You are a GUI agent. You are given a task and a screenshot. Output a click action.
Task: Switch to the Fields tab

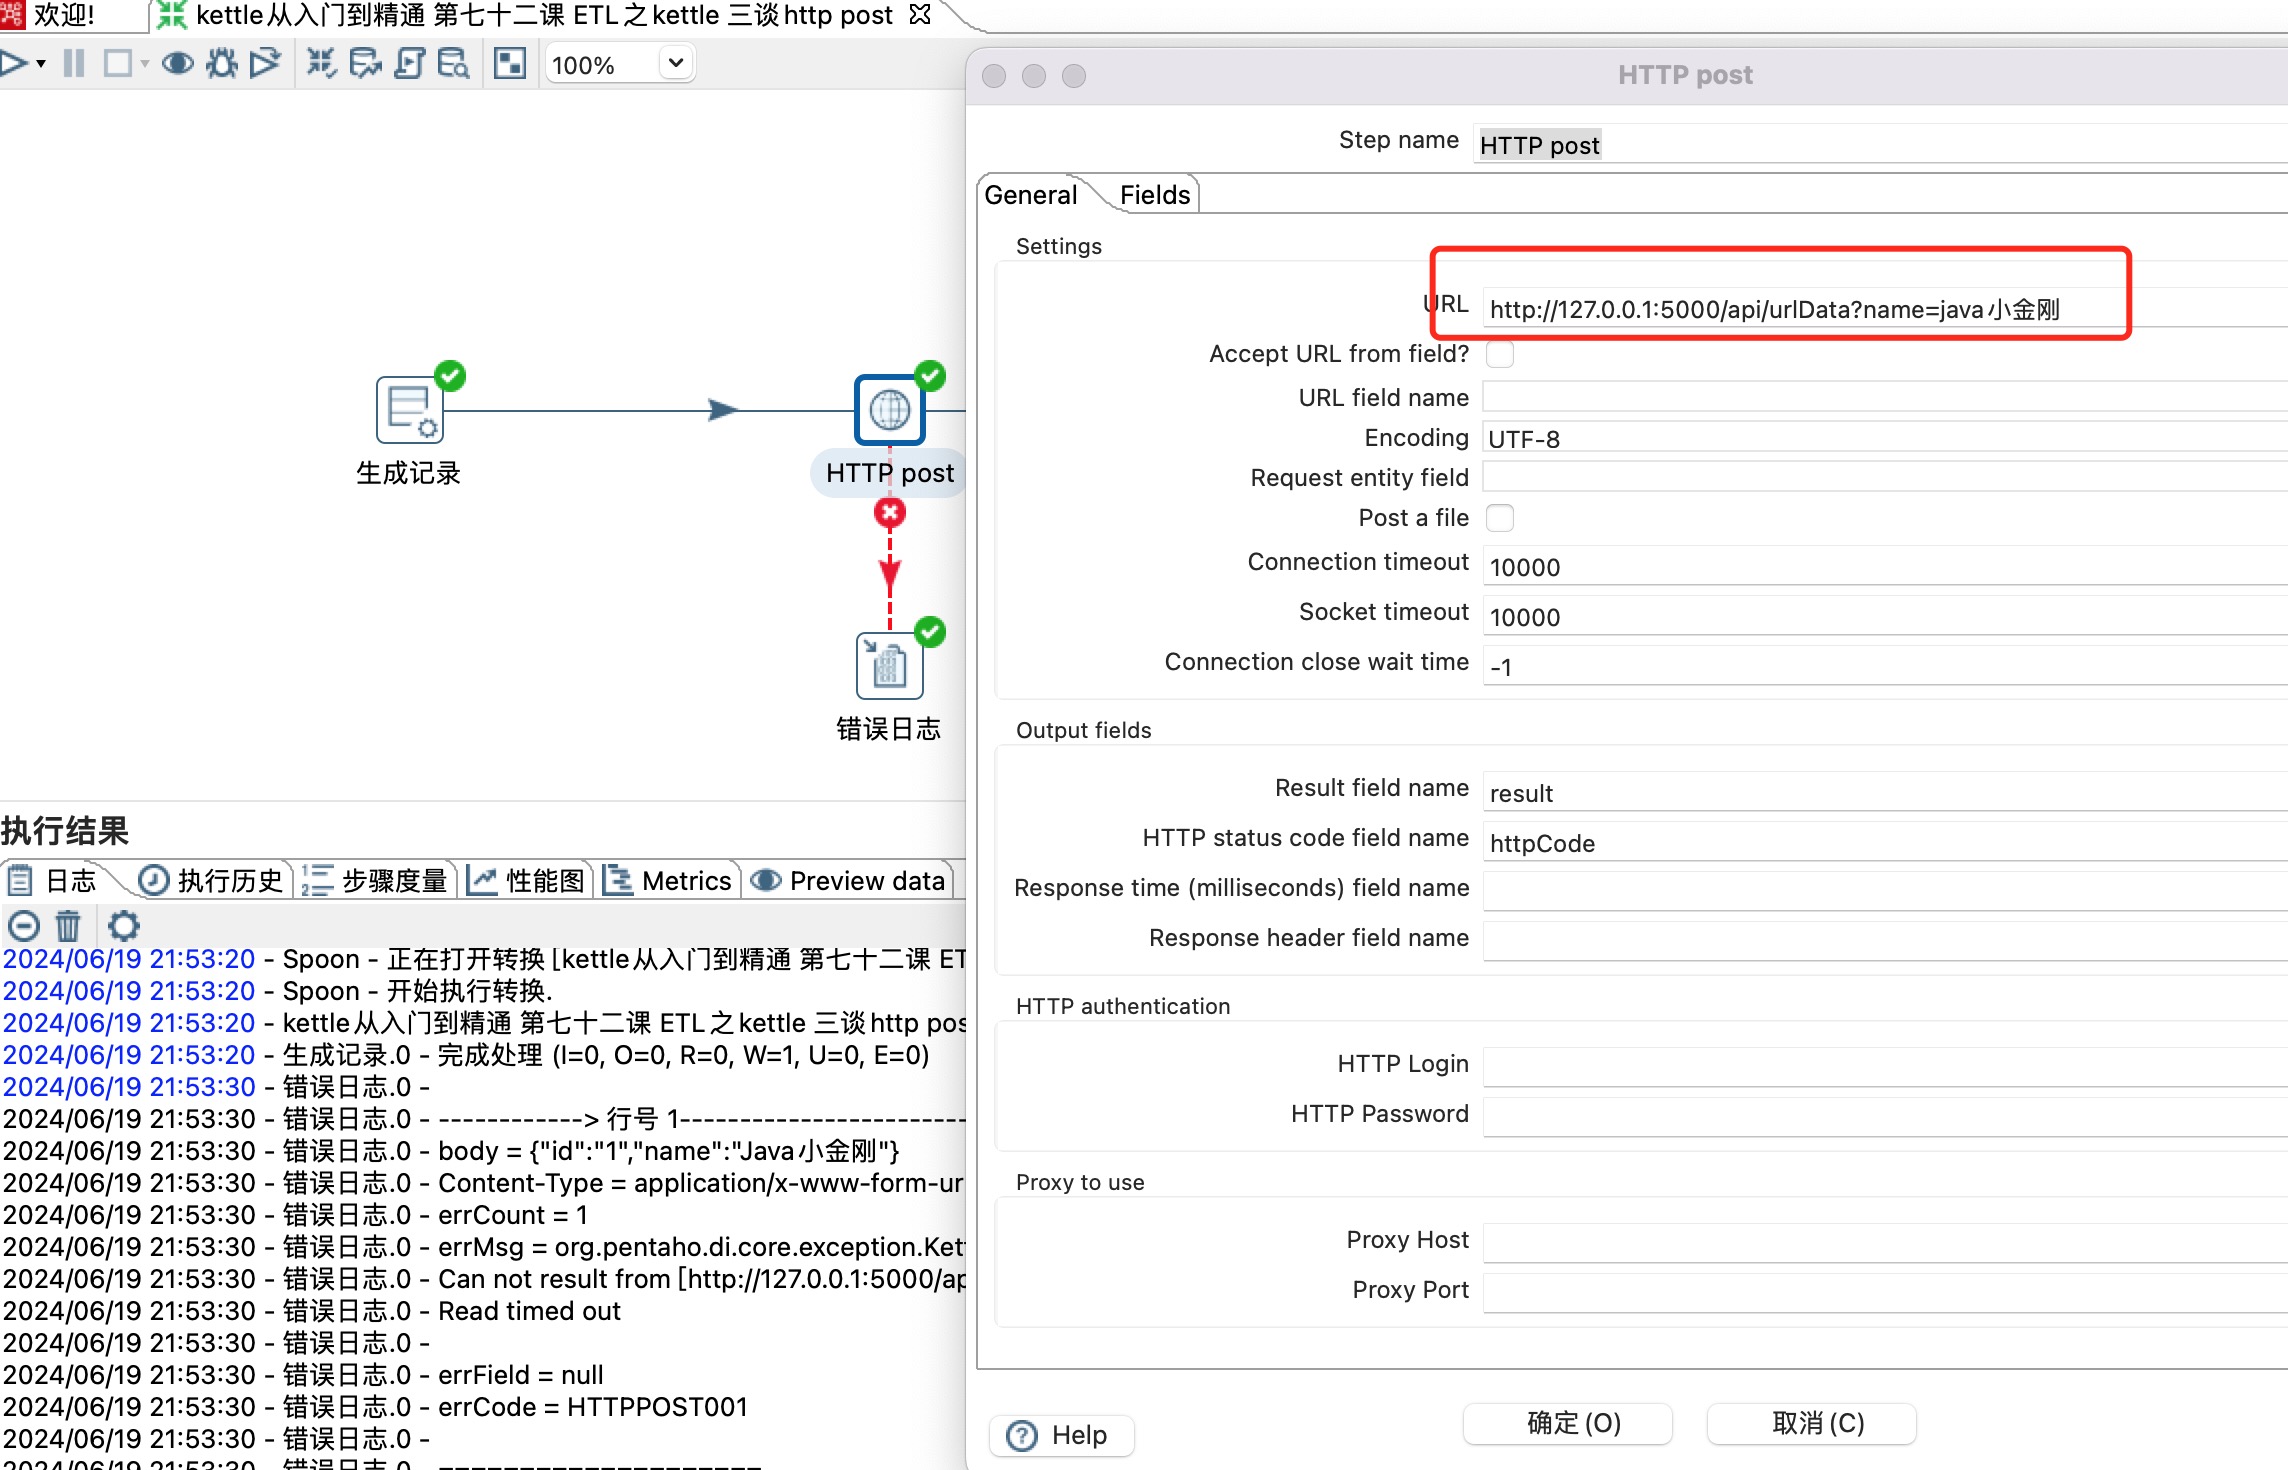pyautogui.click(x=1154, y=194)
